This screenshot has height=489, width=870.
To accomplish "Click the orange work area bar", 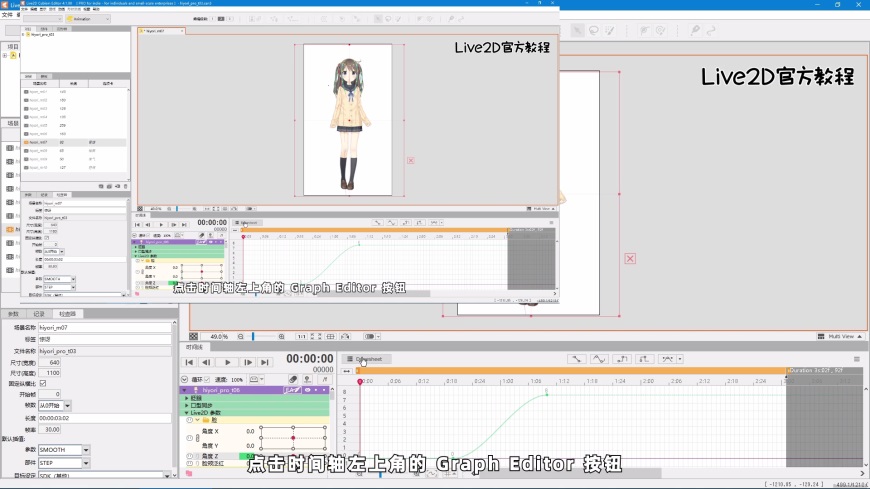I will [571, 371].
